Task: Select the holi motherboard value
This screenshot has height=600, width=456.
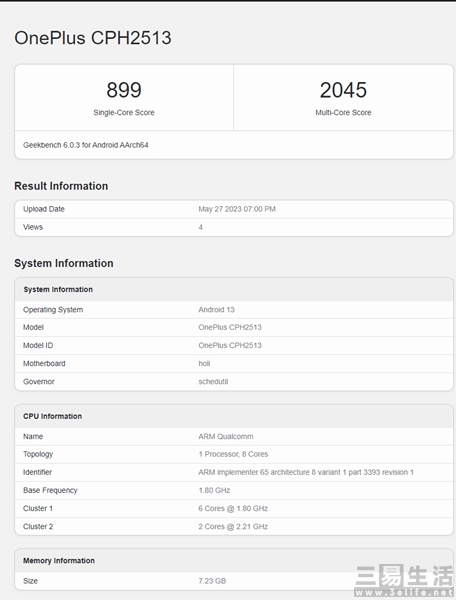Action: coord(204,364)
